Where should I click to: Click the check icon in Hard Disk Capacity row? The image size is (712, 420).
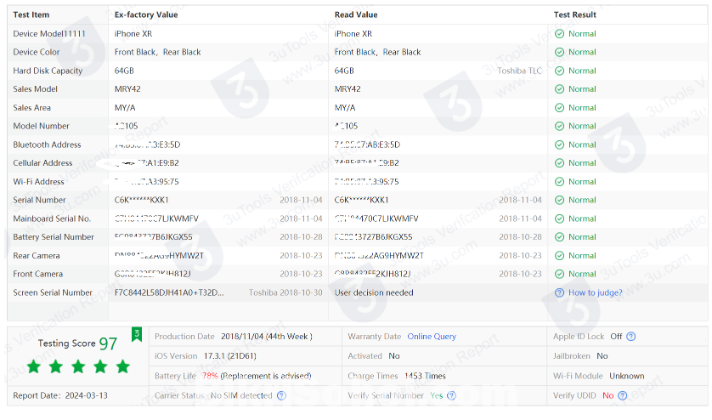(559, 71)
